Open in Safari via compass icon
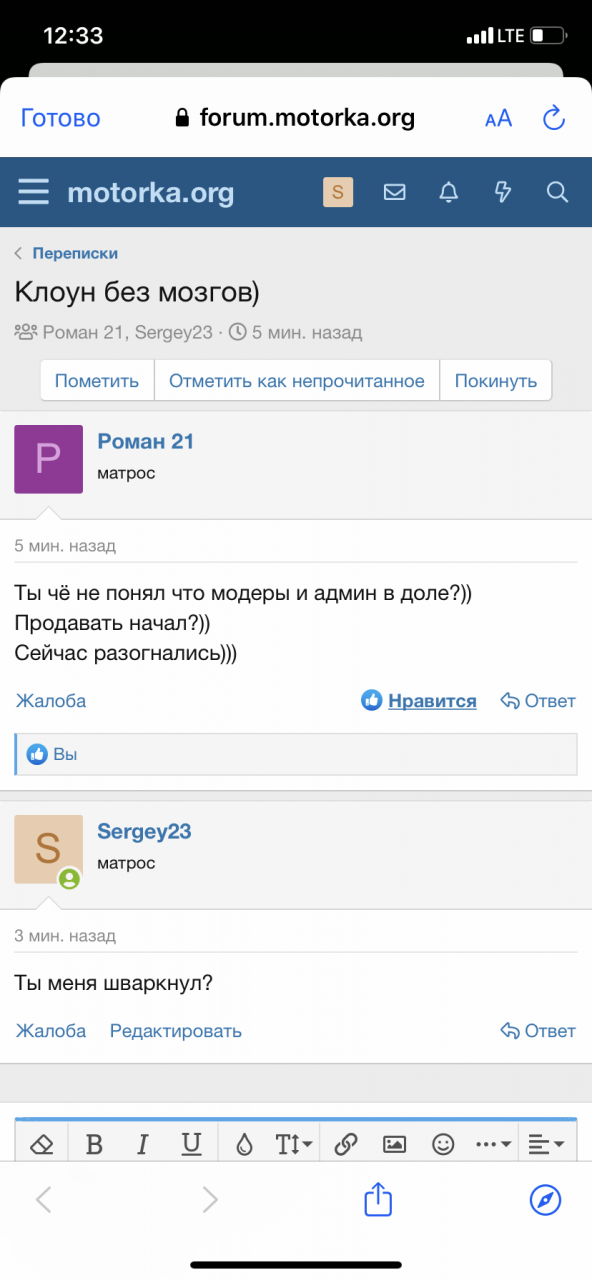 [546, 1199]
